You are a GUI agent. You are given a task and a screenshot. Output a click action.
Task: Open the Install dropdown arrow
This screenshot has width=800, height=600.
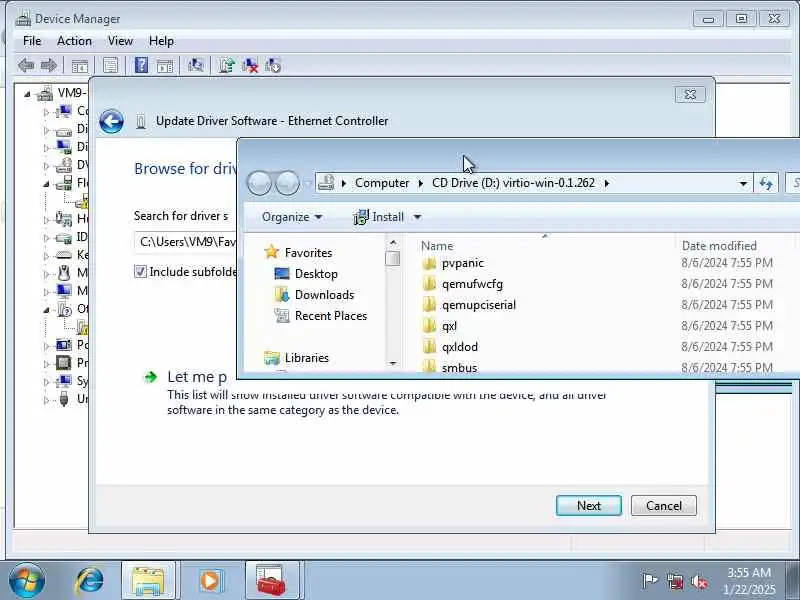tap(417, 217)
